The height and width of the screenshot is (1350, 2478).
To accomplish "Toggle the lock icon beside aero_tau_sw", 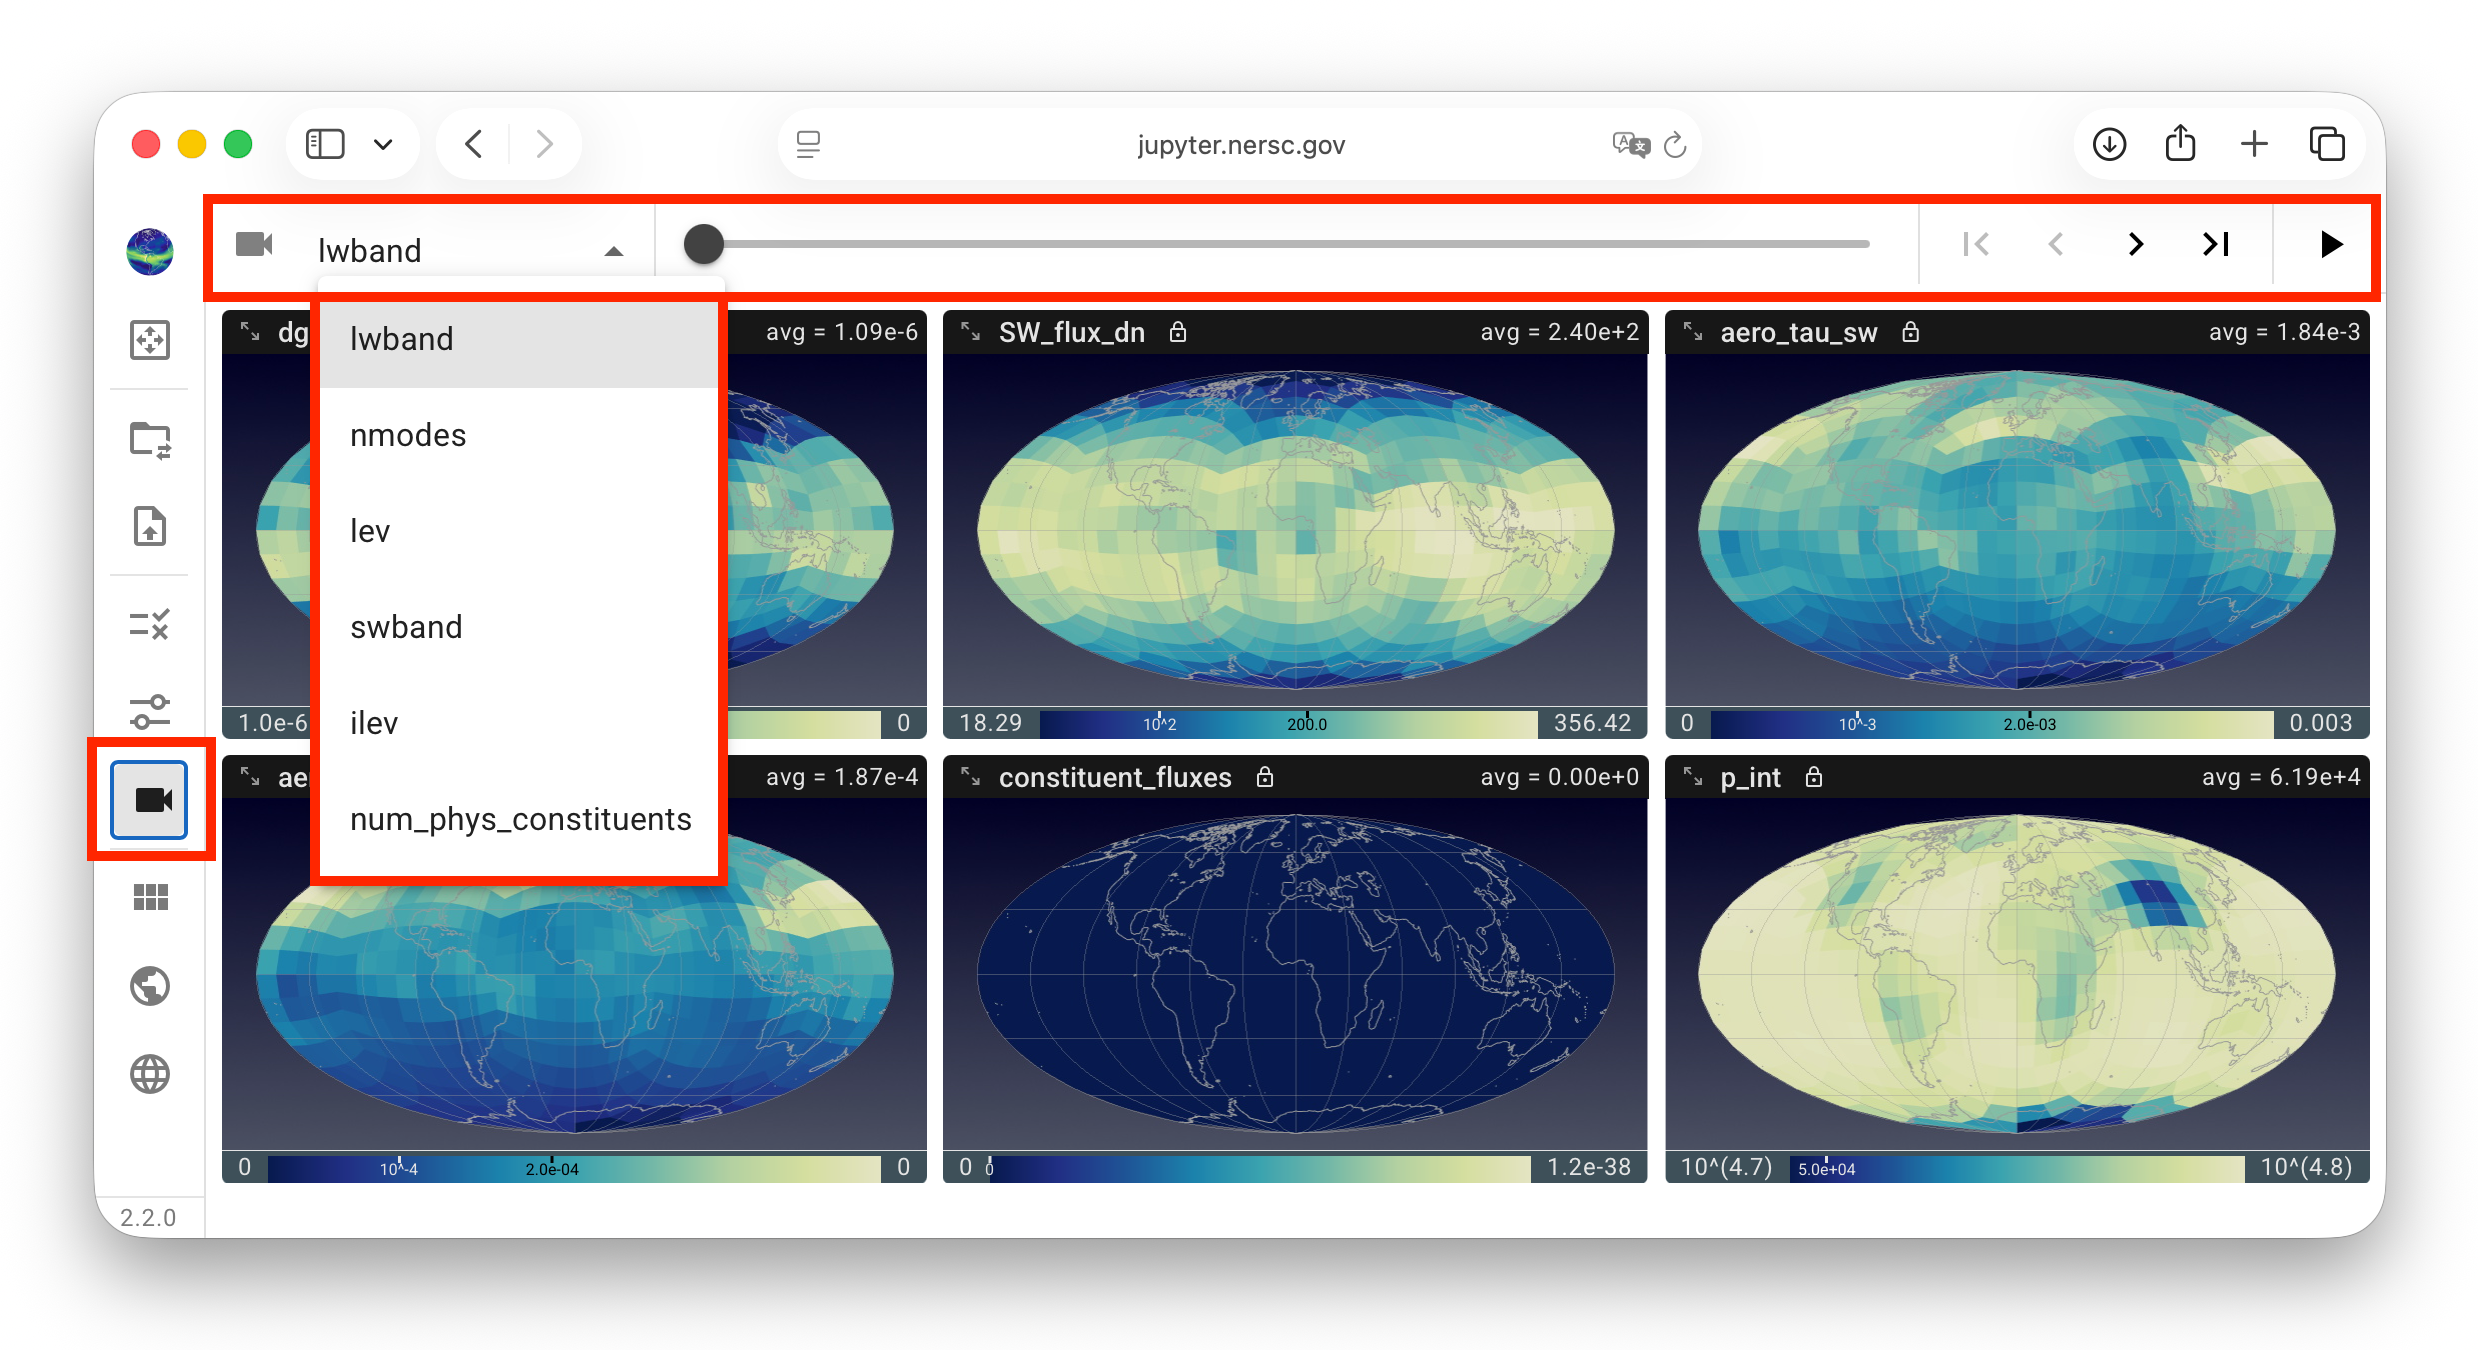I will (x=1910, y=332).
